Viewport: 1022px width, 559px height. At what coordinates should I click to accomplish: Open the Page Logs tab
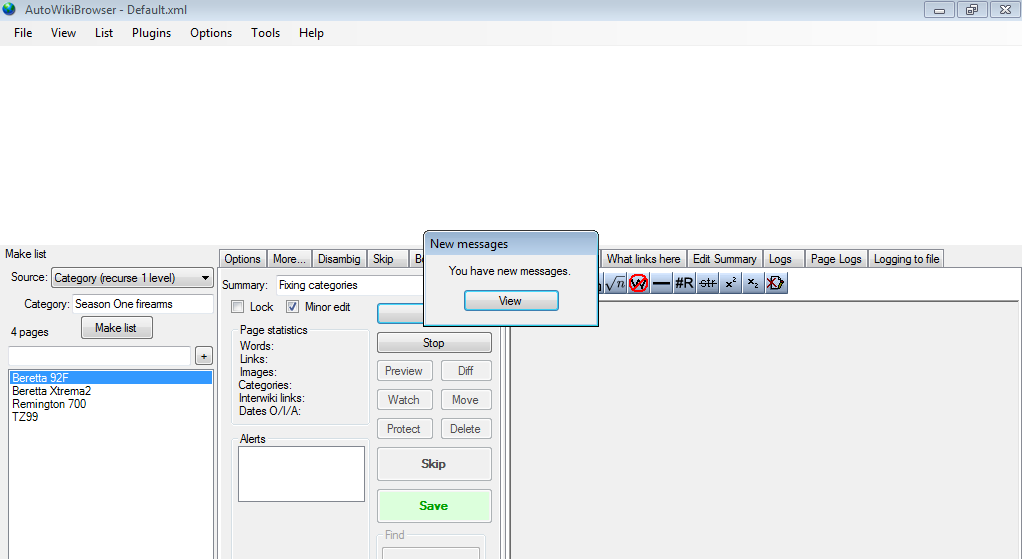[836, 259]
